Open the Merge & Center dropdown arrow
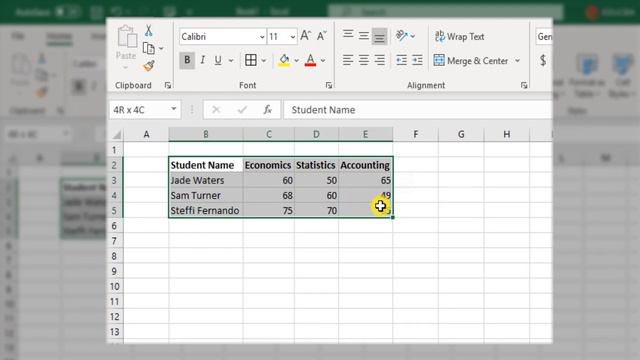This screenshot has width=640, height=360. [518, 61]
